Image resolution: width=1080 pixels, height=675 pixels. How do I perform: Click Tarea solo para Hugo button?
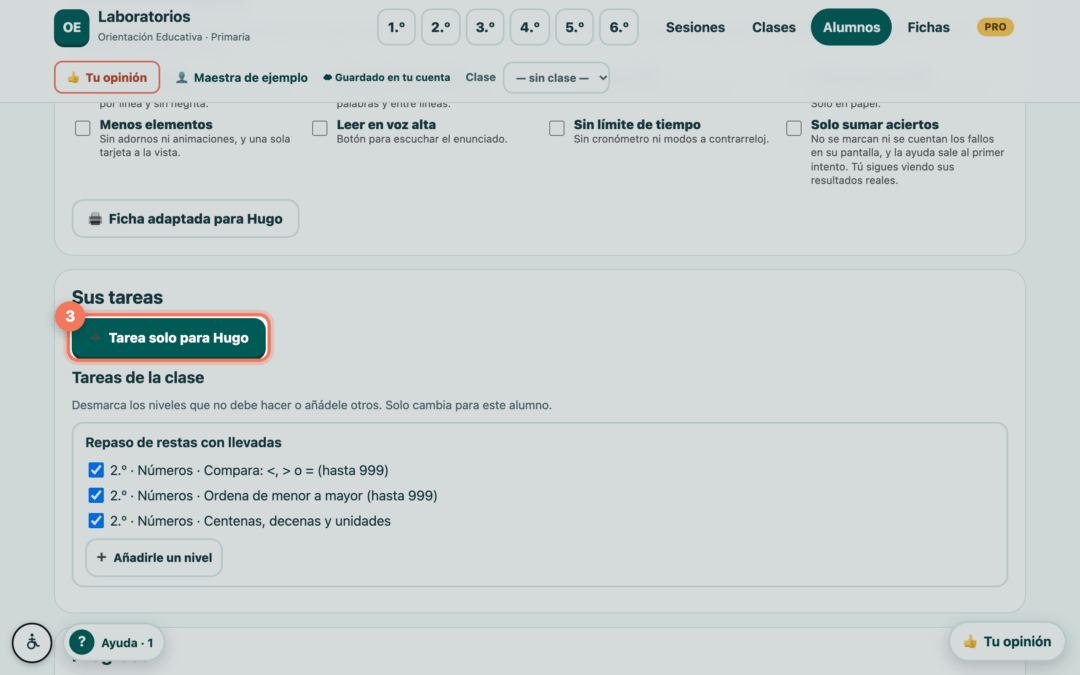click(x=169, y=338)
